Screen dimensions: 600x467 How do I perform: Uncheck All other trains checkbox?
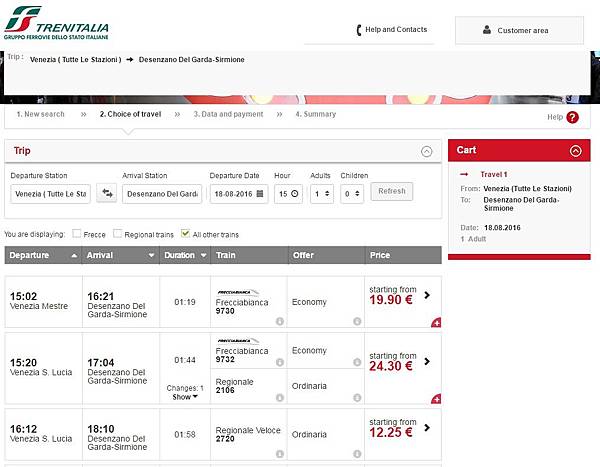[186, 234]
